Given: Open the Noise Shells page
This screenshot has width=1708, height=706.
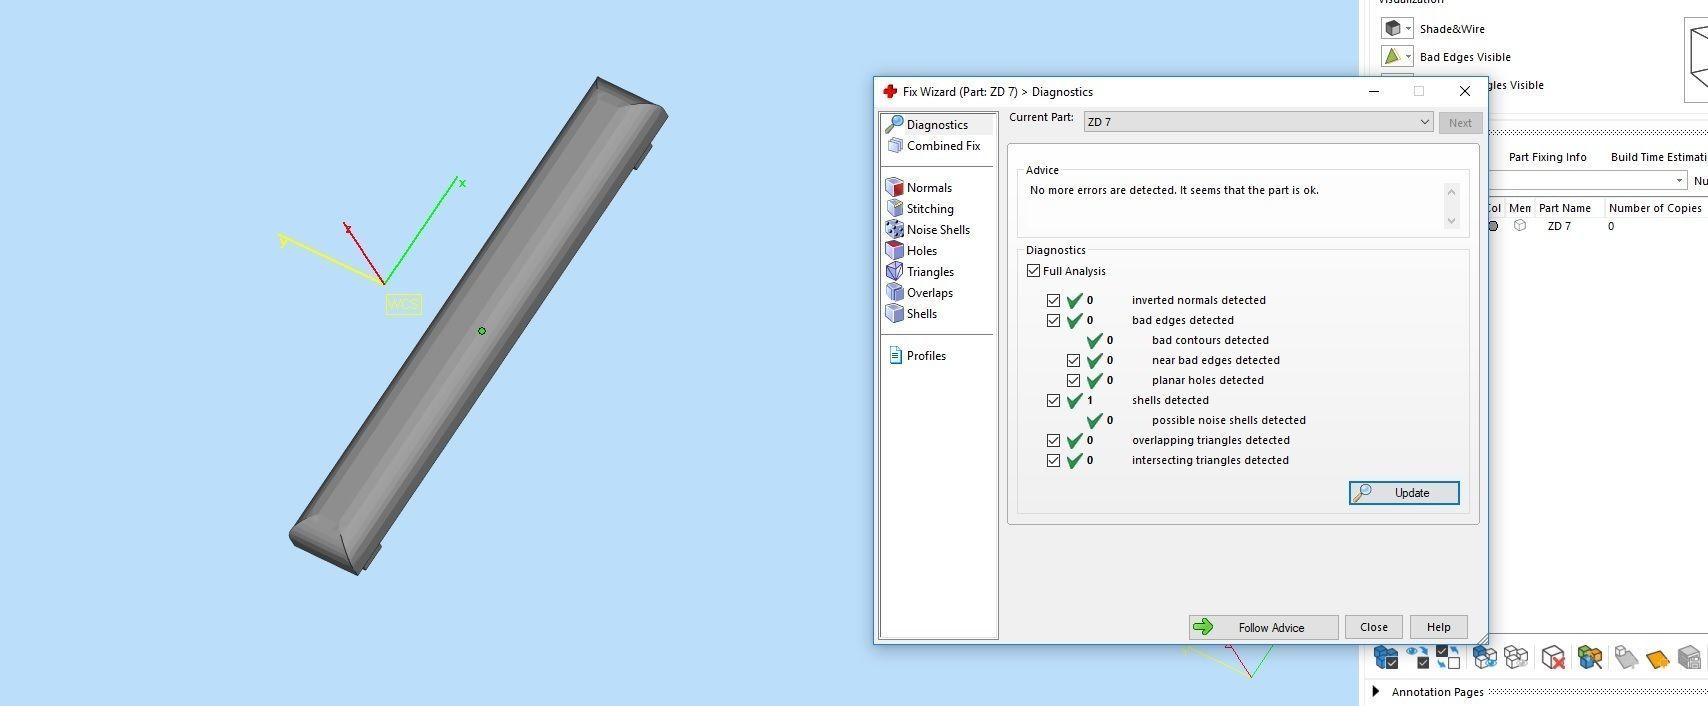Looking at the screenshot, I should pyautogui.click(x=928, y=230).
